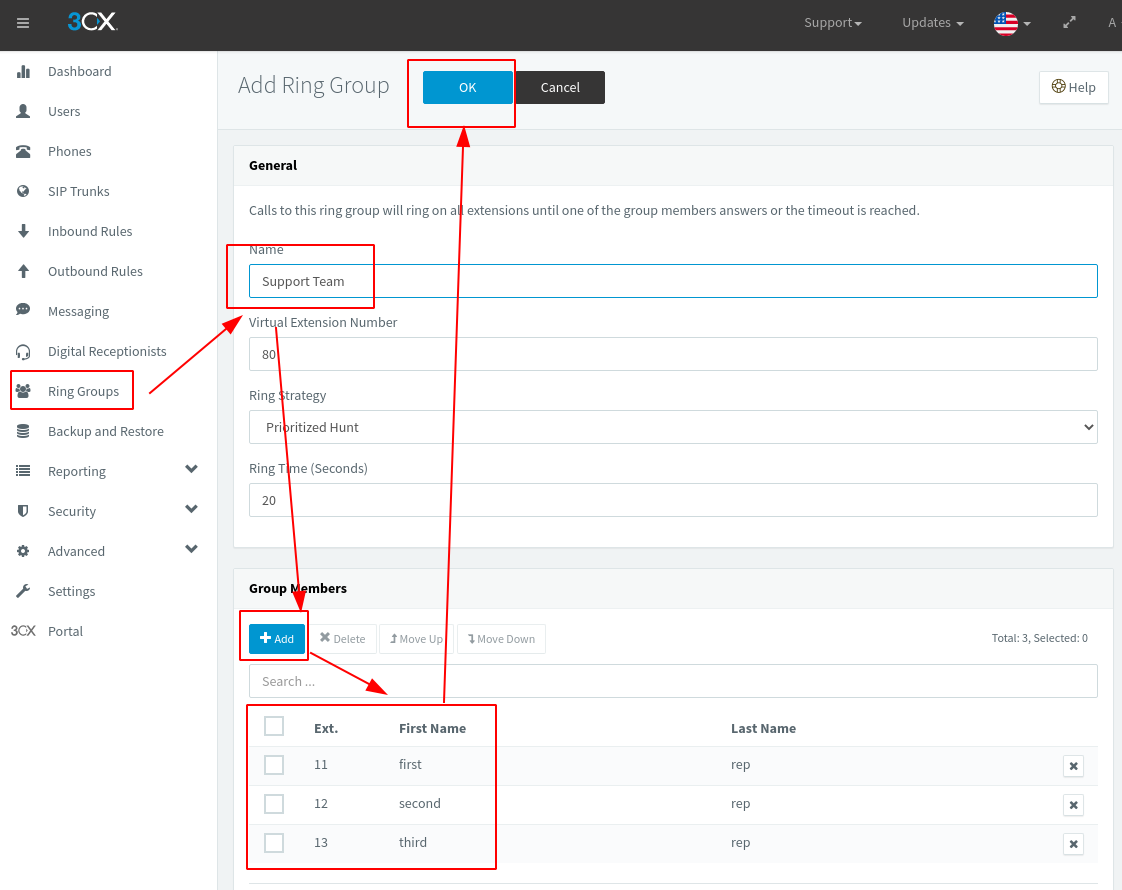Open the Updates menu
The image size is (1122, 890).
(932, 23)
